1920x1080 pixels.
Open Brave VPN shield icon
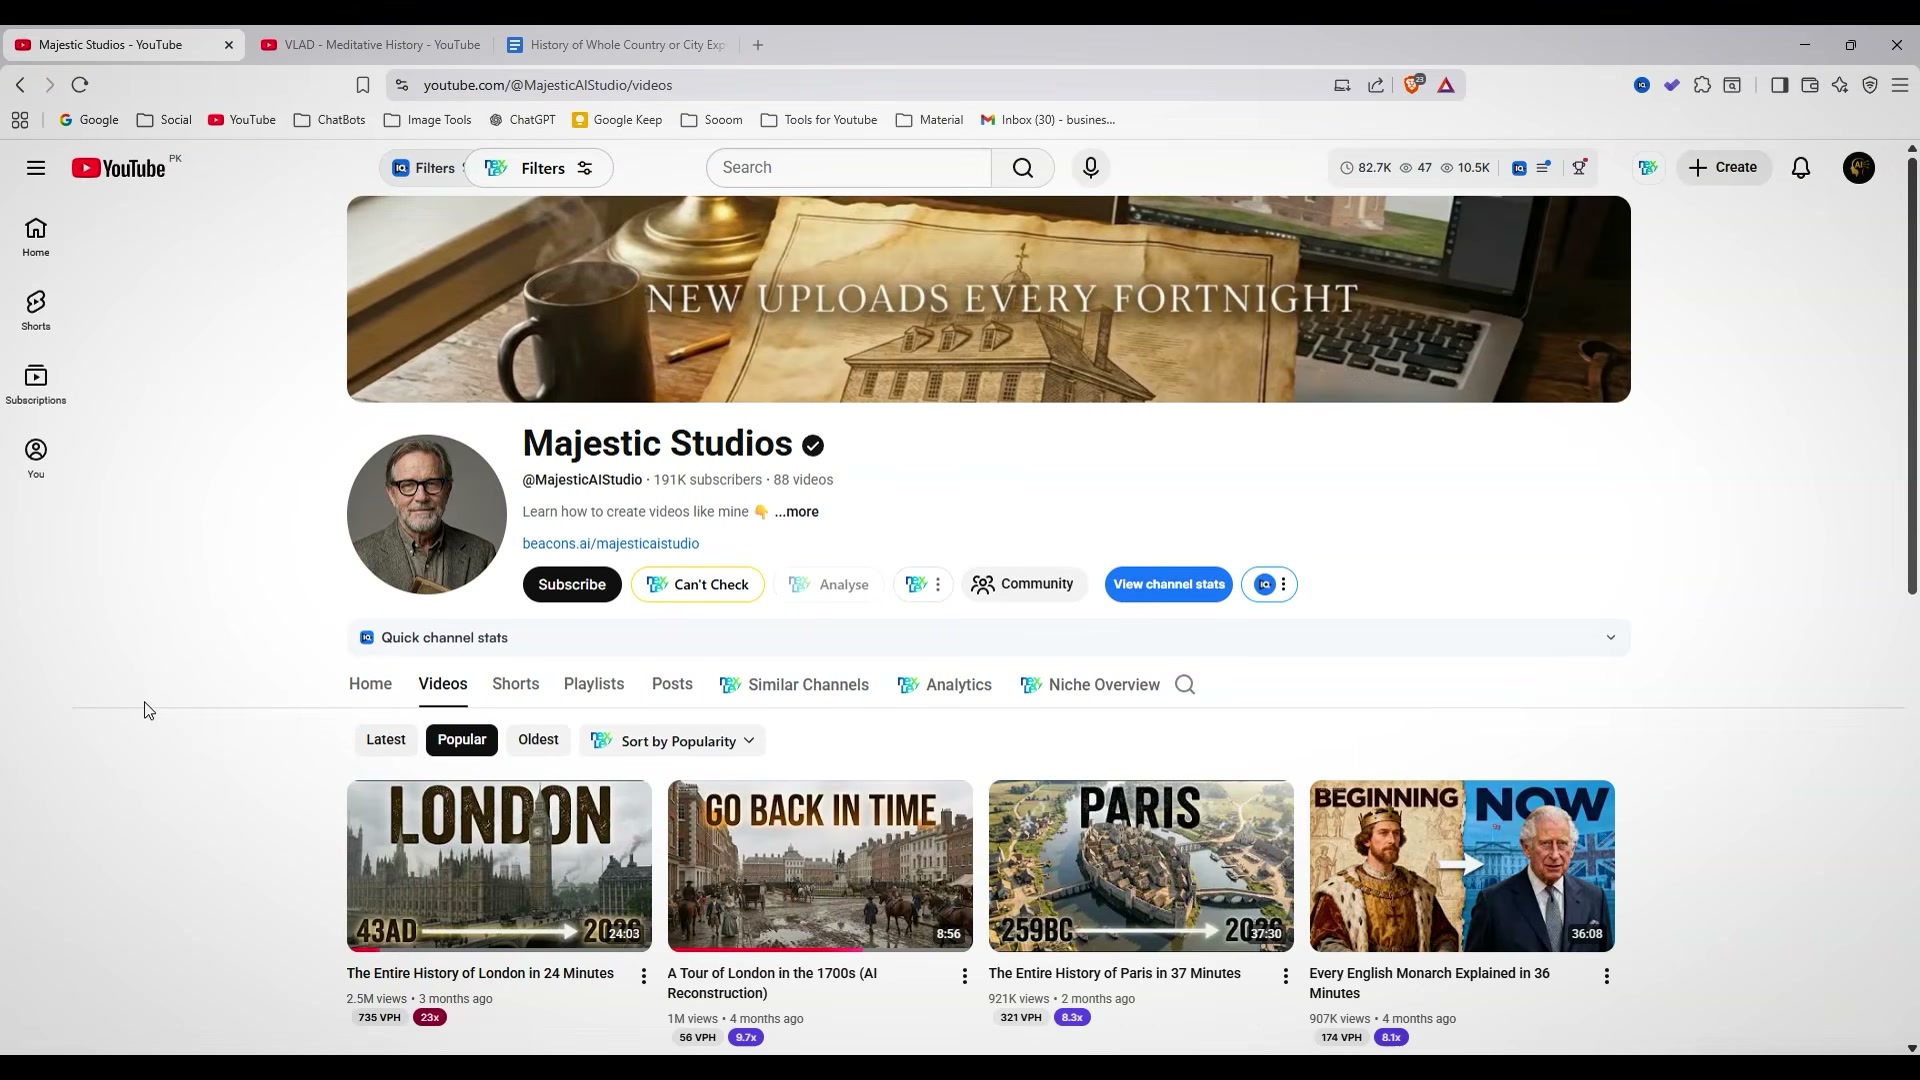coord(1870,85)
